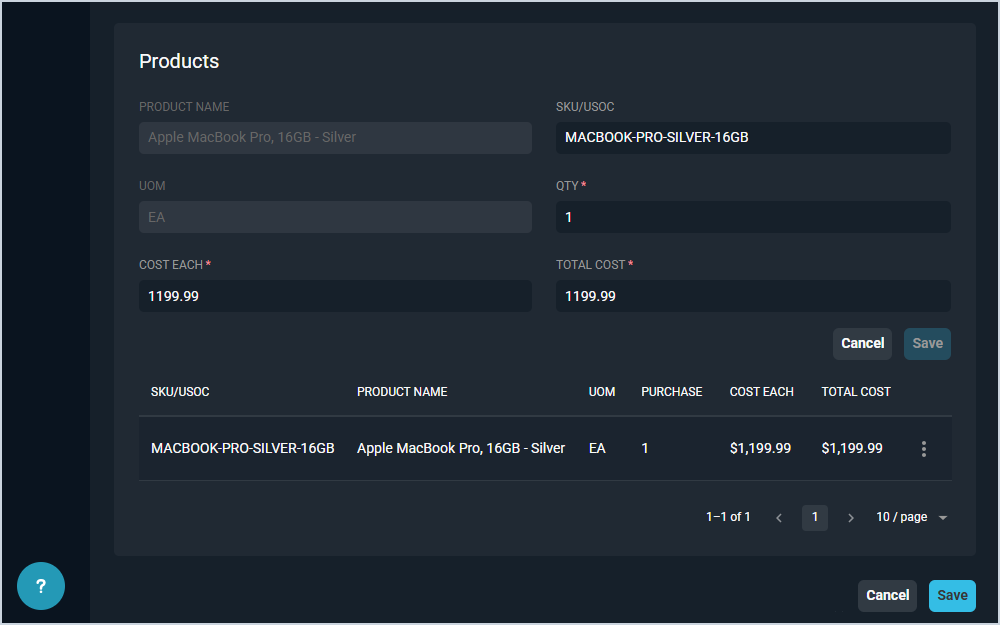1000x625 pixels.
Task: Click into the QTY field
Action: tap(753, 217)
